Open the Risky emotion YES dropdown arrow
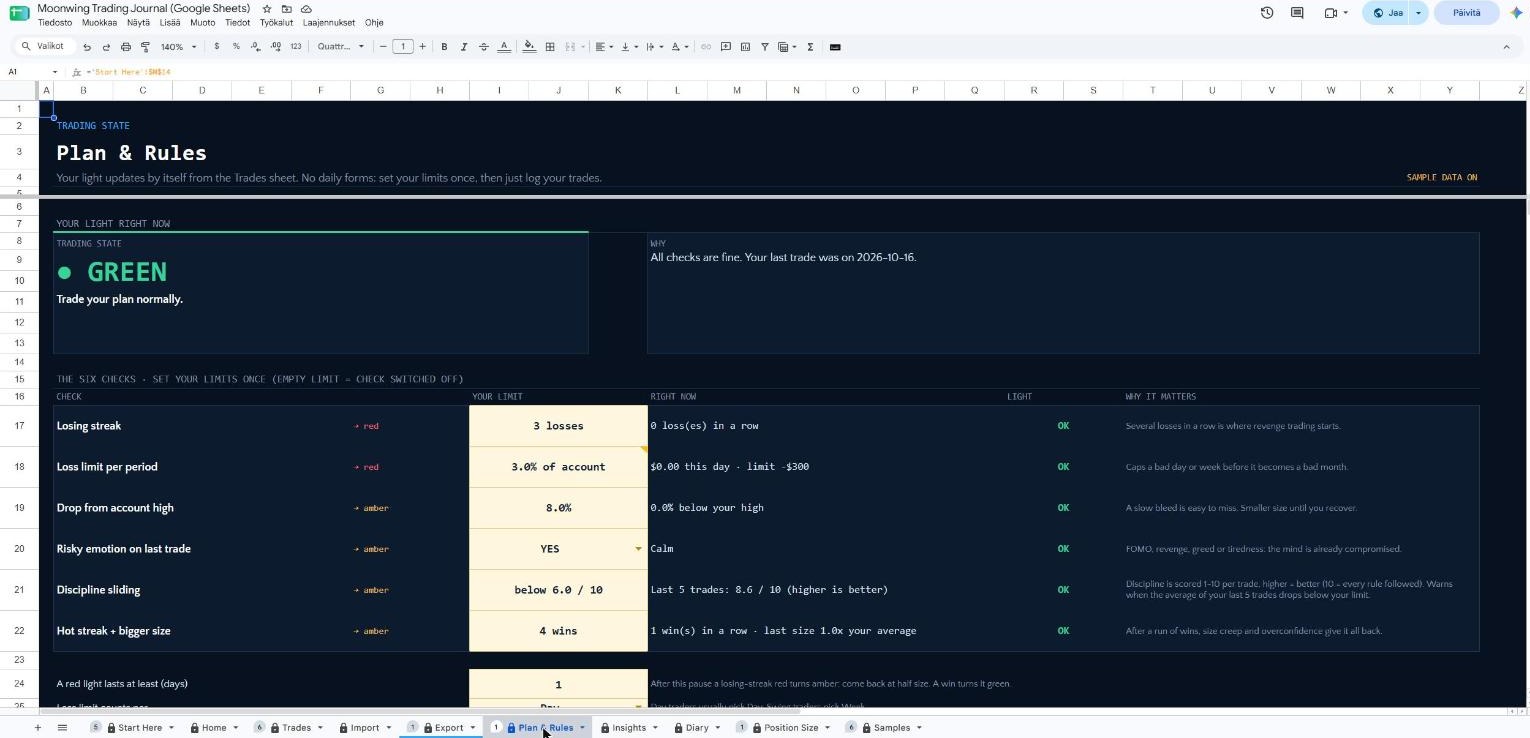This screenshot has width=1530, height=738. pyautogui.click(x=638, y=549)
